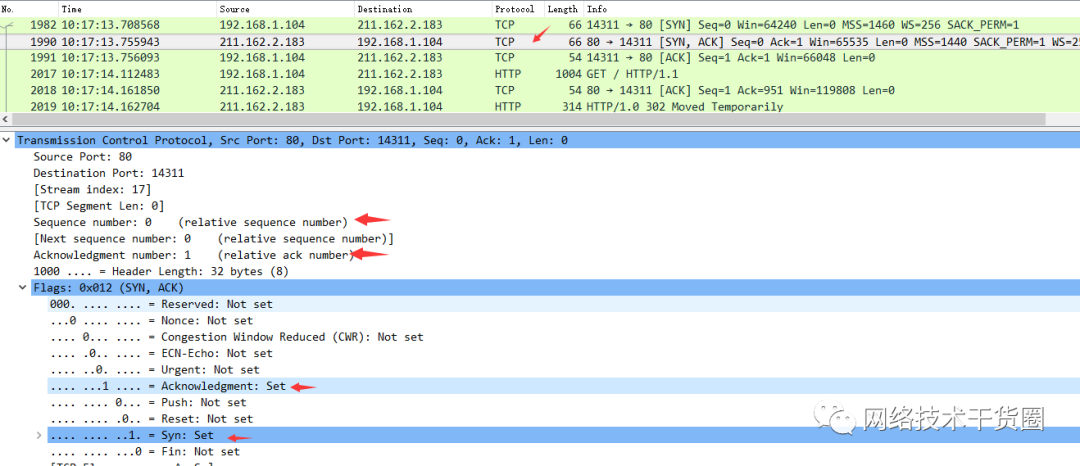The height and width of the screenshot is (466, 1080).
Task: Select the [TCP Segment Len: 0] field
Action: [x=99, y=206]
